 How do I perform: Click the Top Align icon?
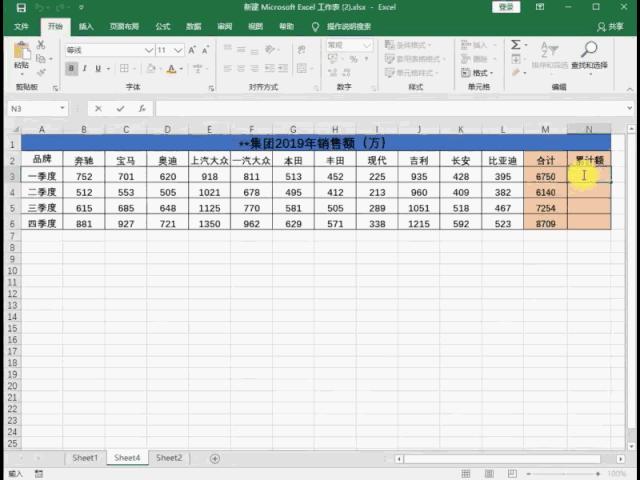pyautogui.click(x=228, y=50)
